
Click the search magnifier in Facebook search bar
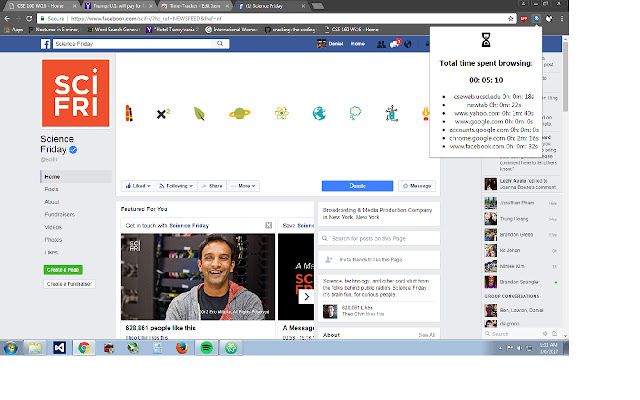(x=220, y=44)
